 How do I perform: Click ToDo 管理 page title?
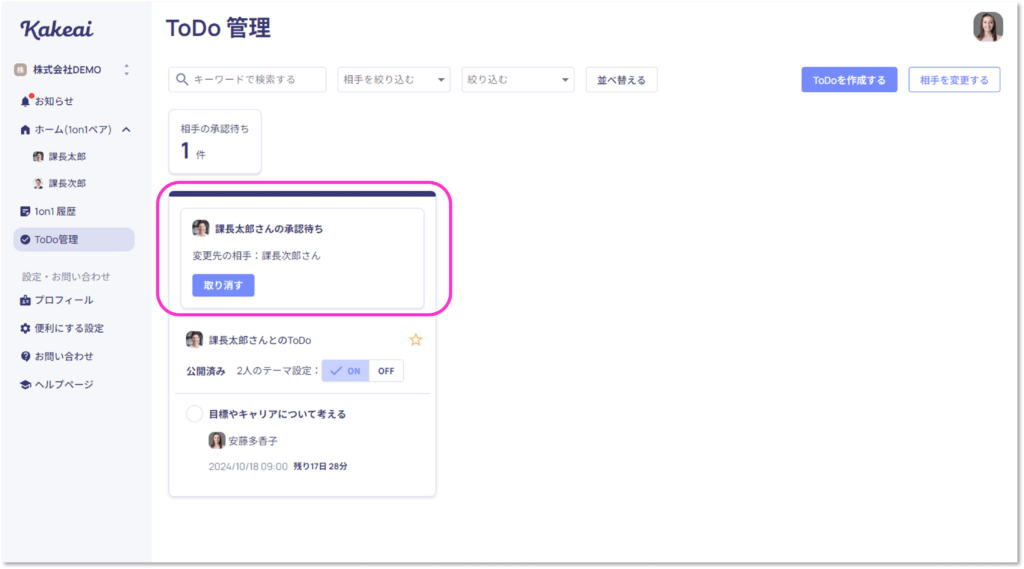[x=218, y=28]
